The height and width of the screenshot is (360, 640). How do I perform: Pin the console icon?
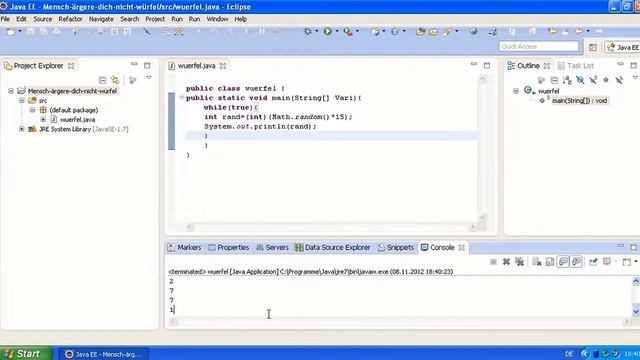(x=593, y=262)
